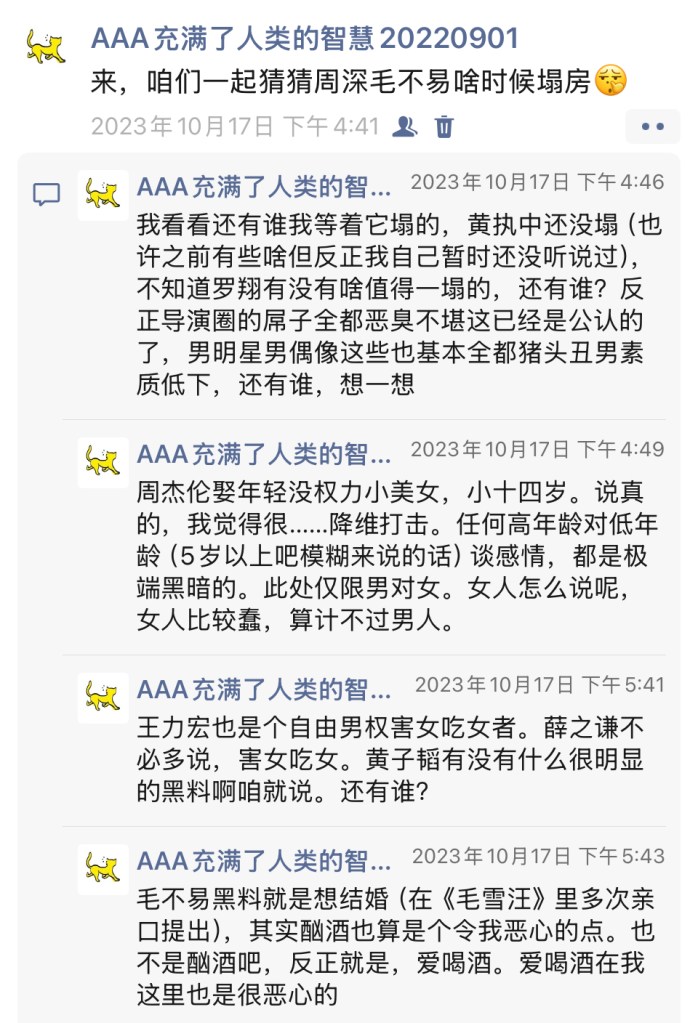Click the avatar of the 4:46 comment
The image size is (698, 1023).
(x=103, y=194)
